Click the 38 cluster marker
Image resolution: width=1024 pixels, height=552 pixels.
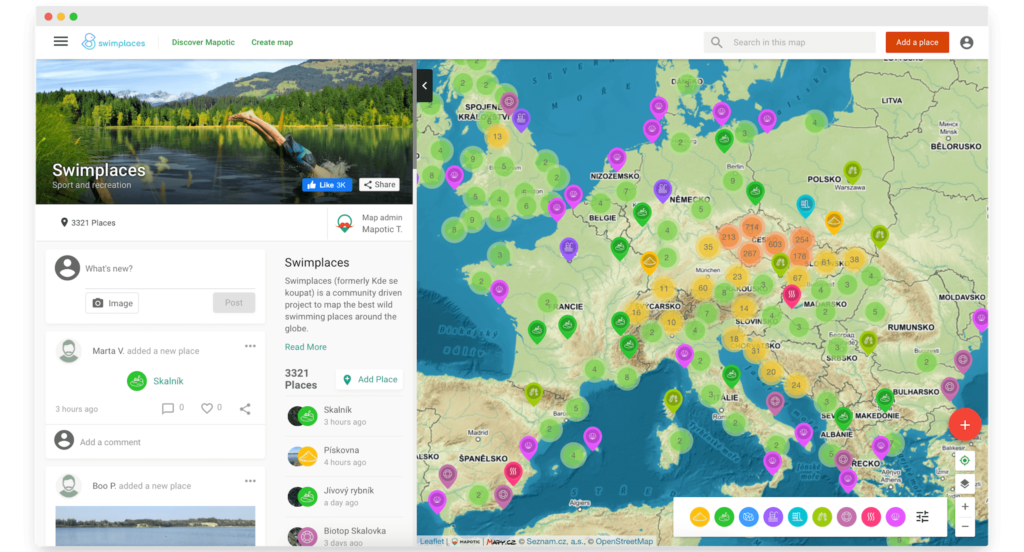pyautogui.click(x=854, y=259)
